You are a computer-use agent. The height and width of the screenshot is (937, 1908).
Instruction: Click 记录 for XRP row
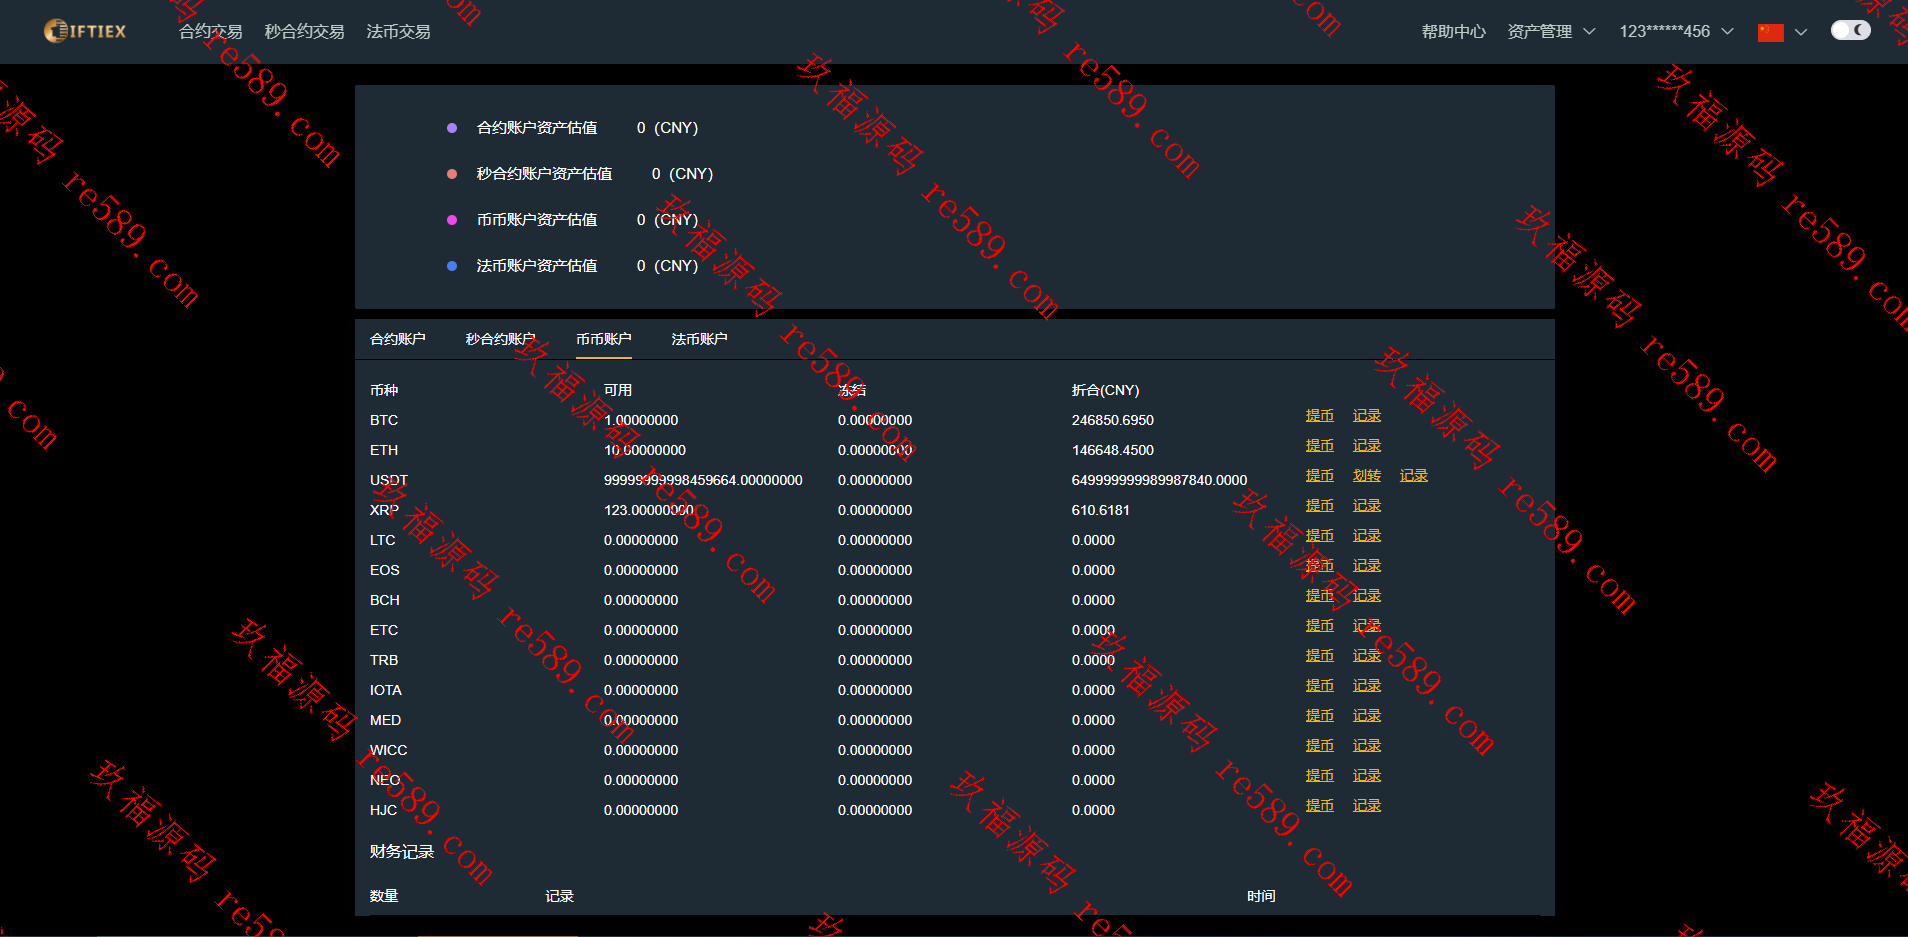(x=1367, y=505)
